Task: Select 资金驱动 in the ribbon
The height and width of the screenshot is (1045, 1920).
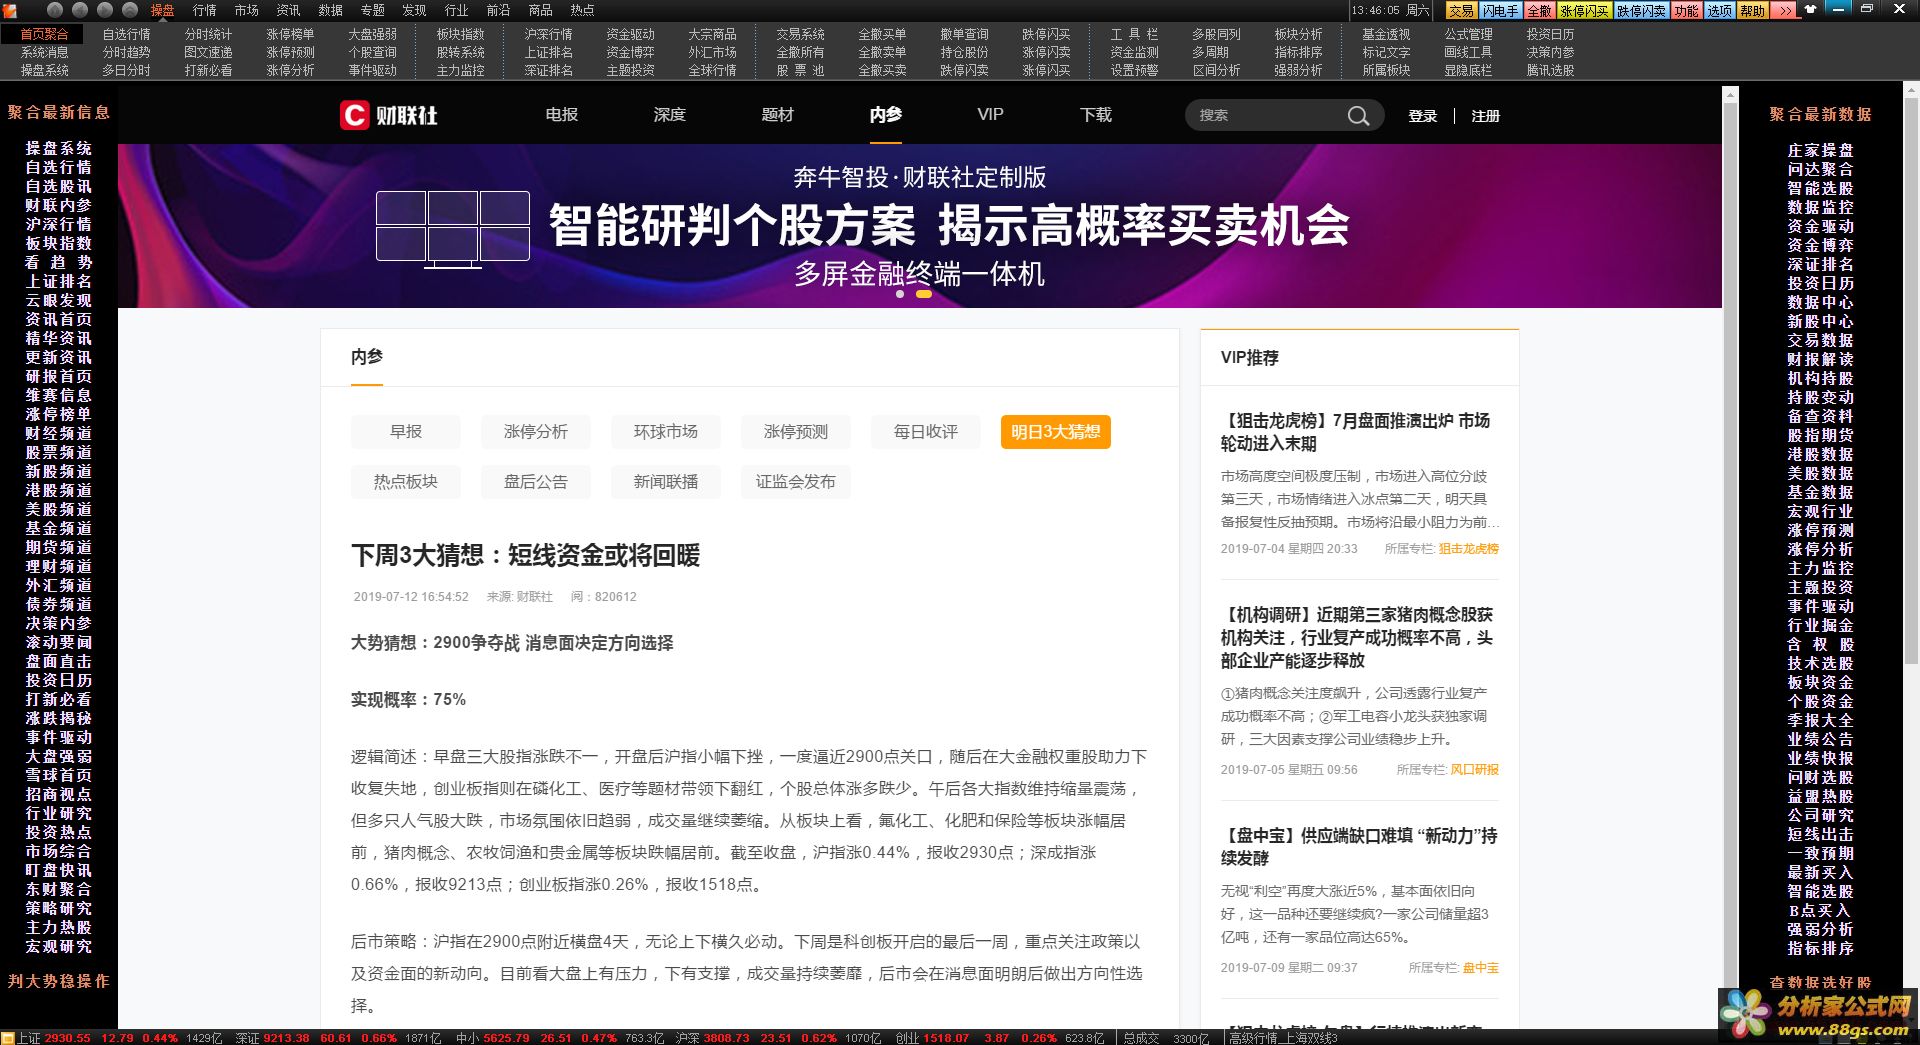Action: 630,34
